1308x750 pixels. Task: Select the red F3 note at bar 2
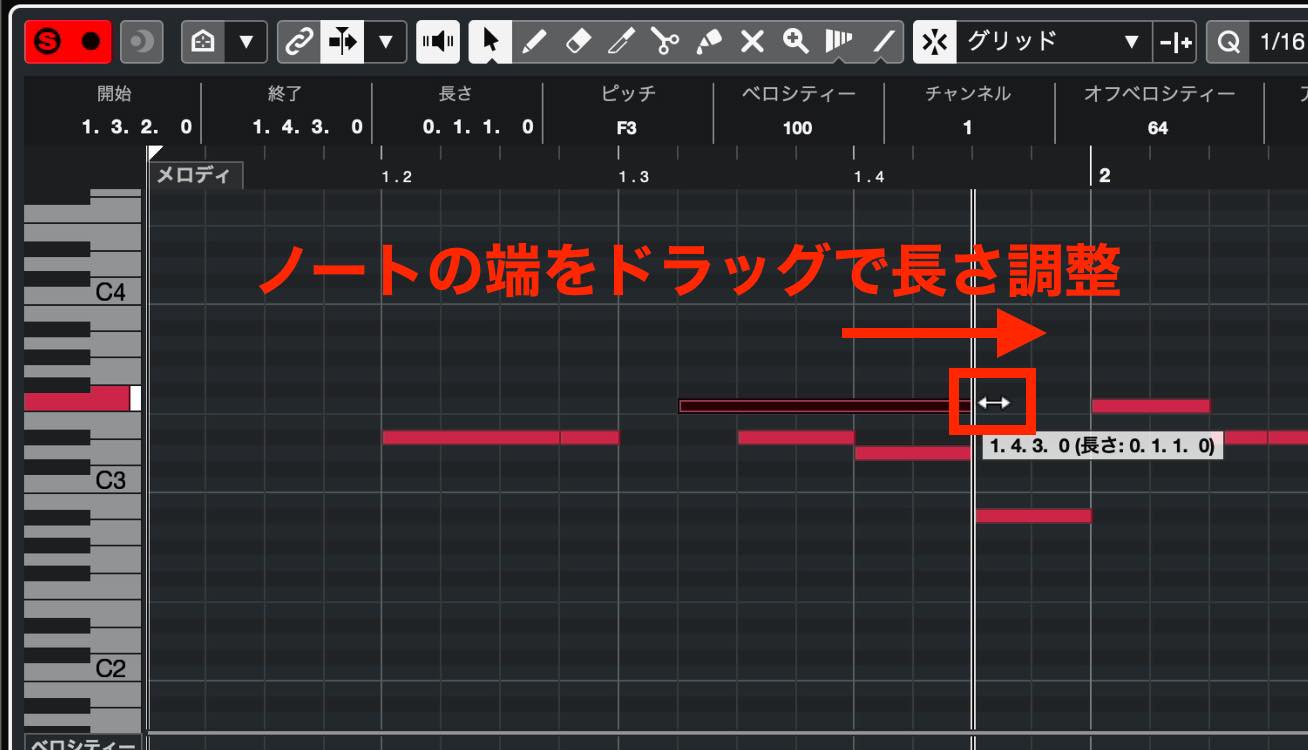coord(1151,406)
